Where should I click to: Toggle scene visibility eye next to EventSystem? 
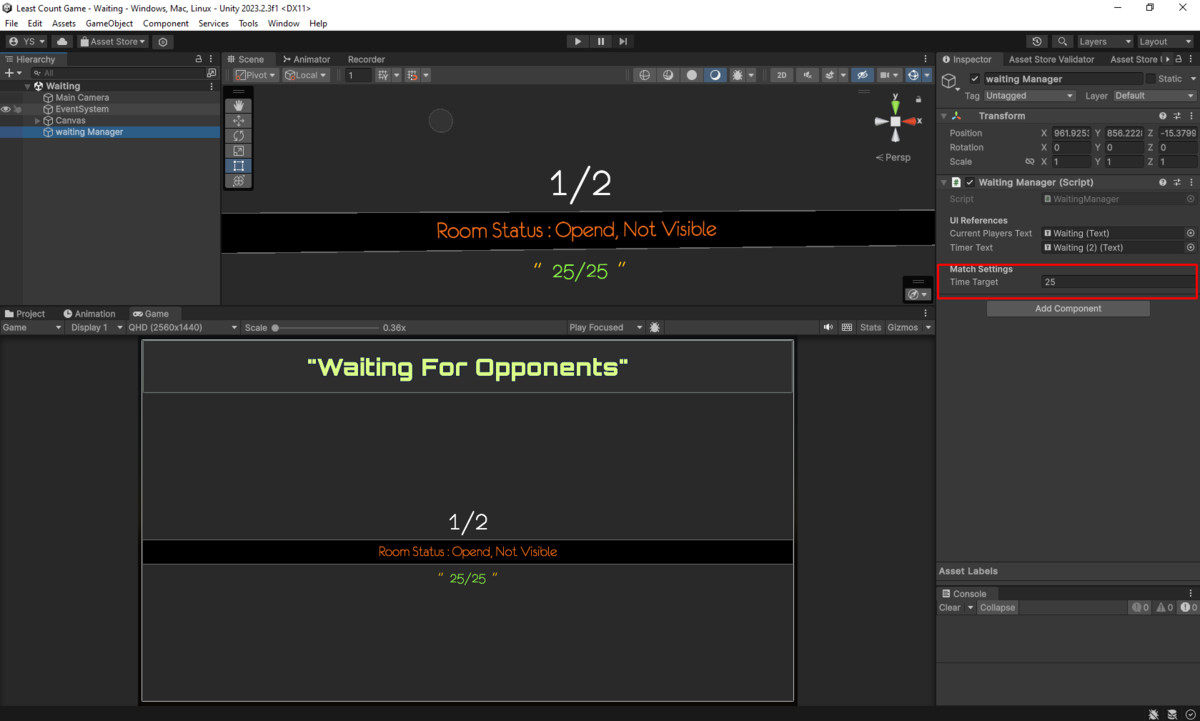[x=5, y=109]
